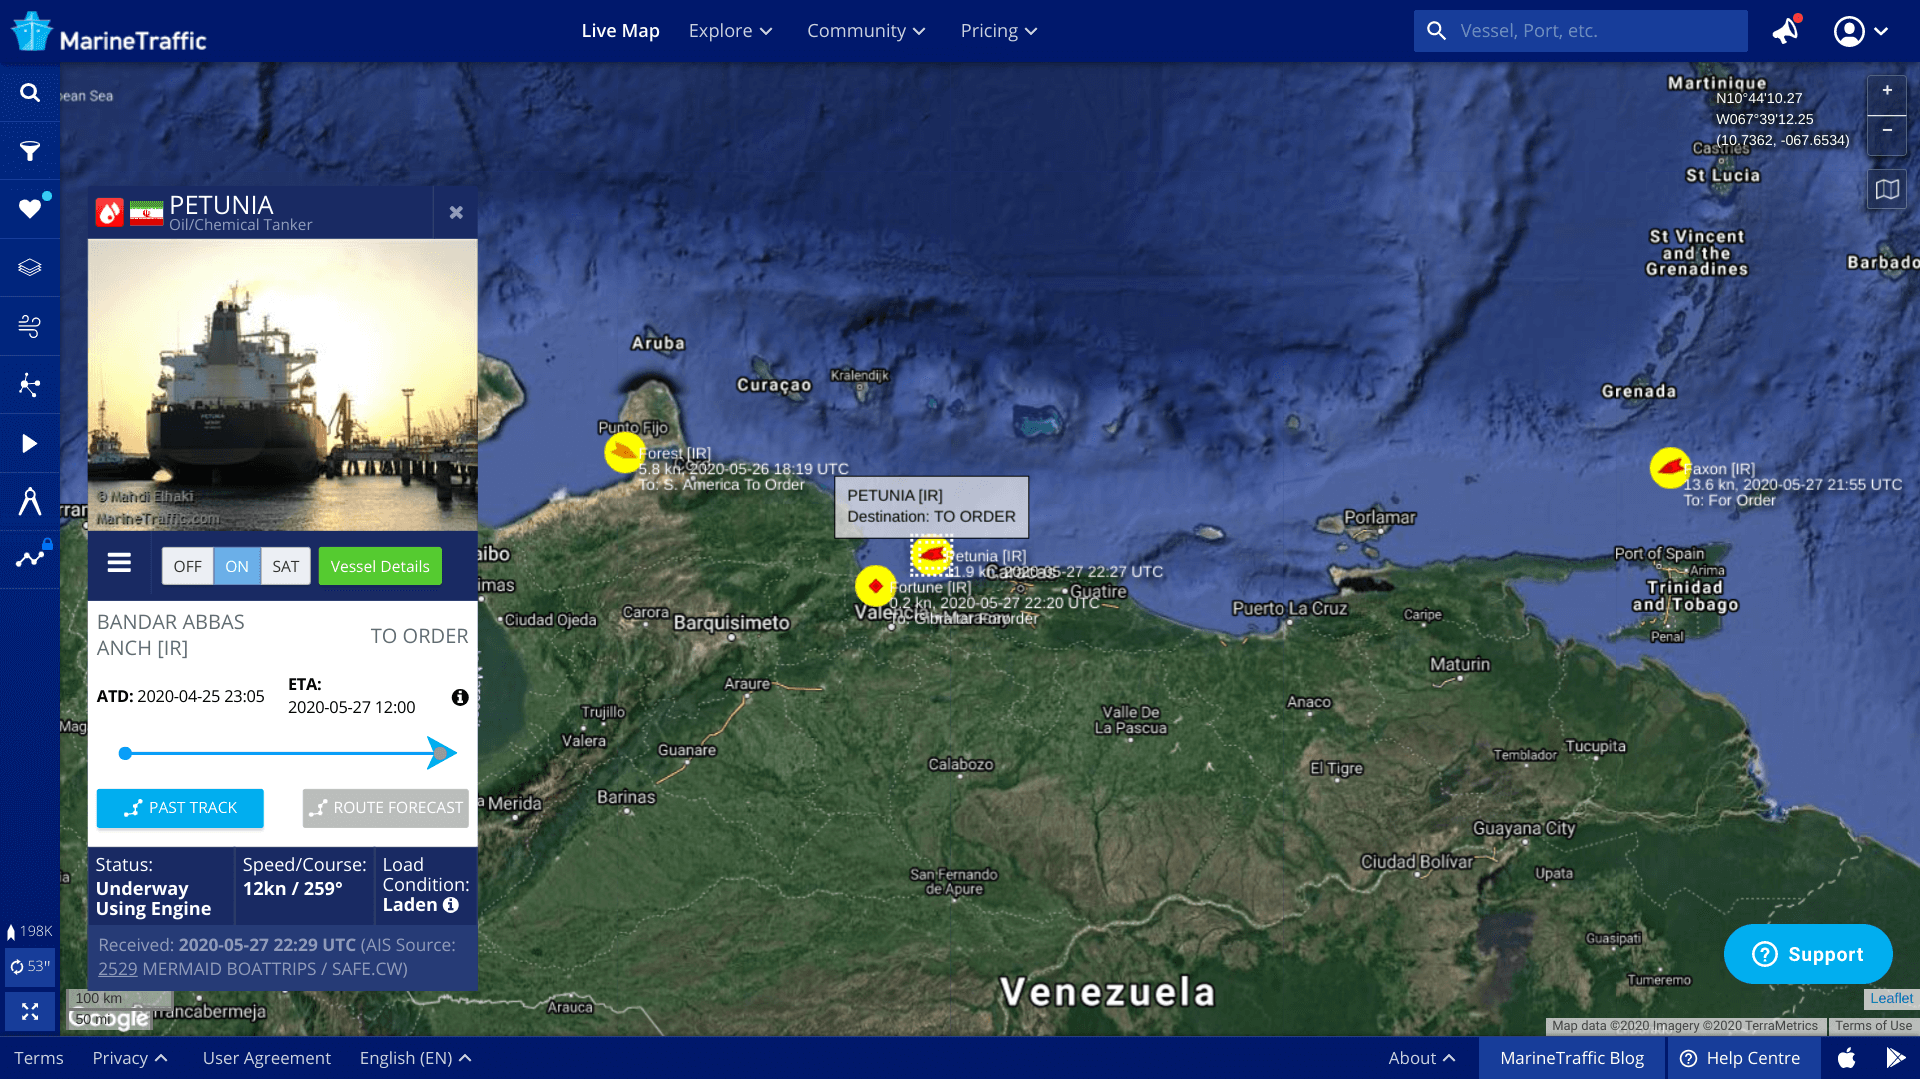Open My Fleets heart icon

tap(30, 209)
